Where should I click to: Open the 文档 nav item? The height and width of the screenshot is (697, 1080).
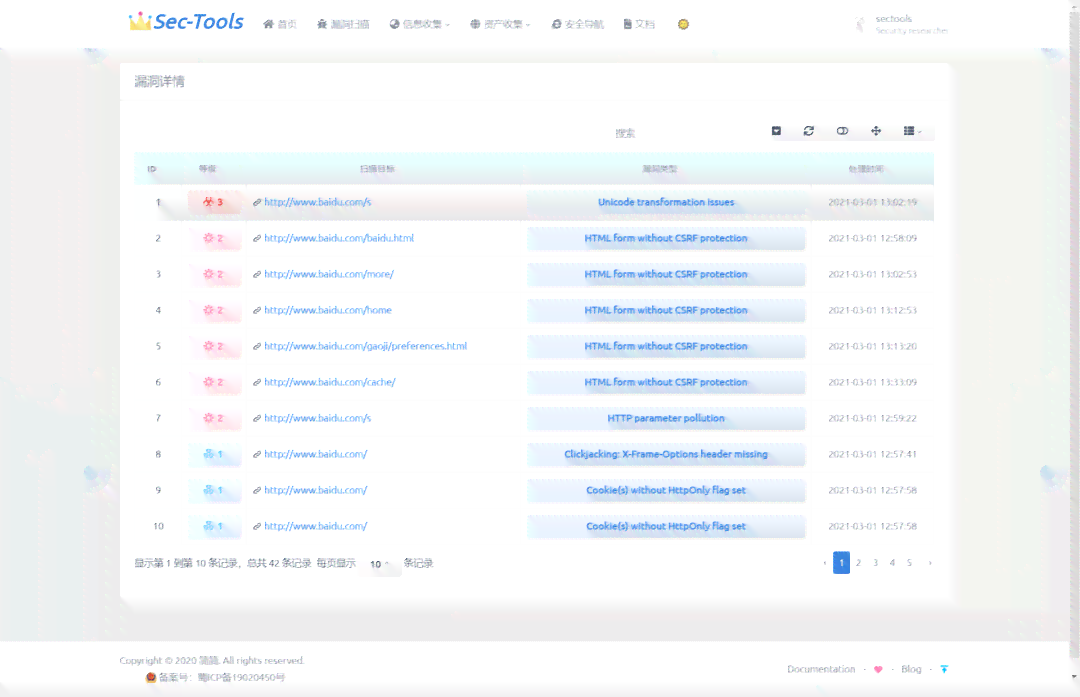(639, 24)
